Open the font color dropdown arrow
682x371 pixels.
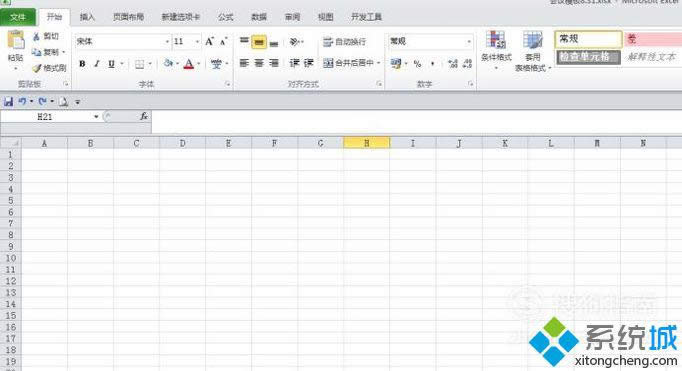coord(198,64)
